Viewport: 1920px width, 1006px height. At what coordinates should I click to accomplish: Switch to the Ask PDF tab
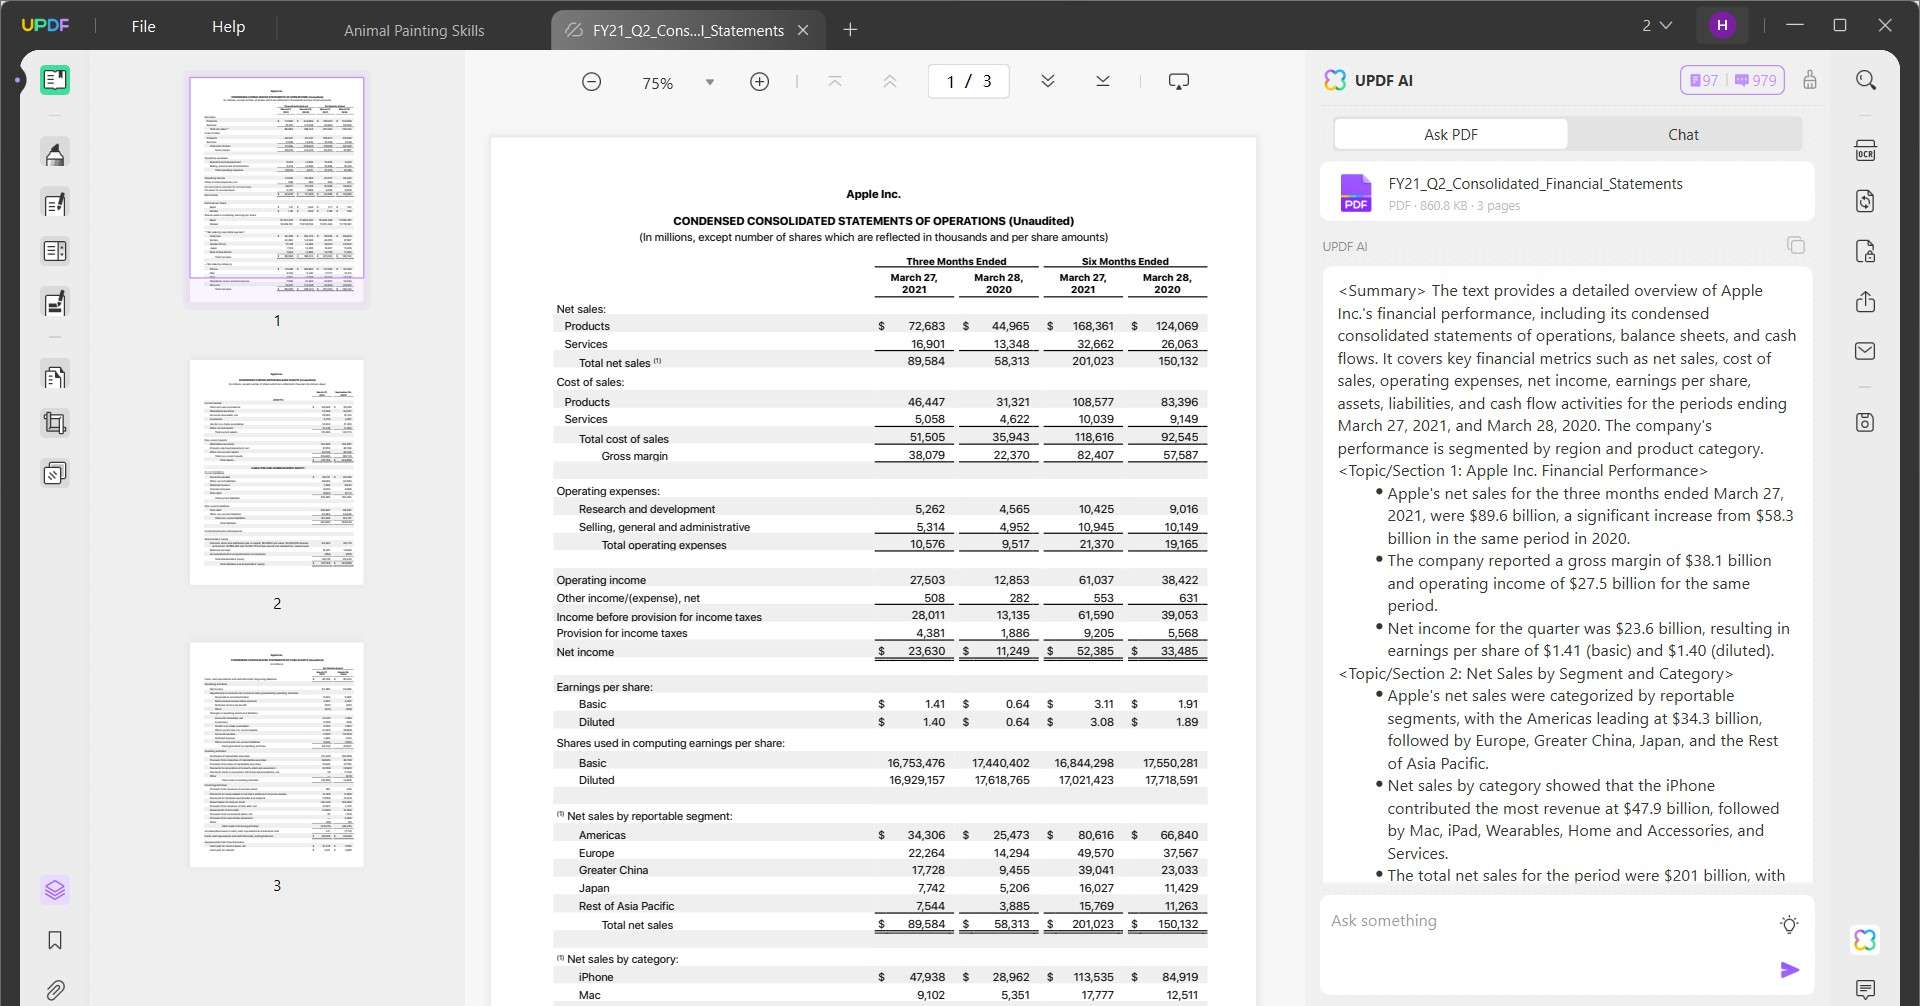click(x=1451, y=134)
